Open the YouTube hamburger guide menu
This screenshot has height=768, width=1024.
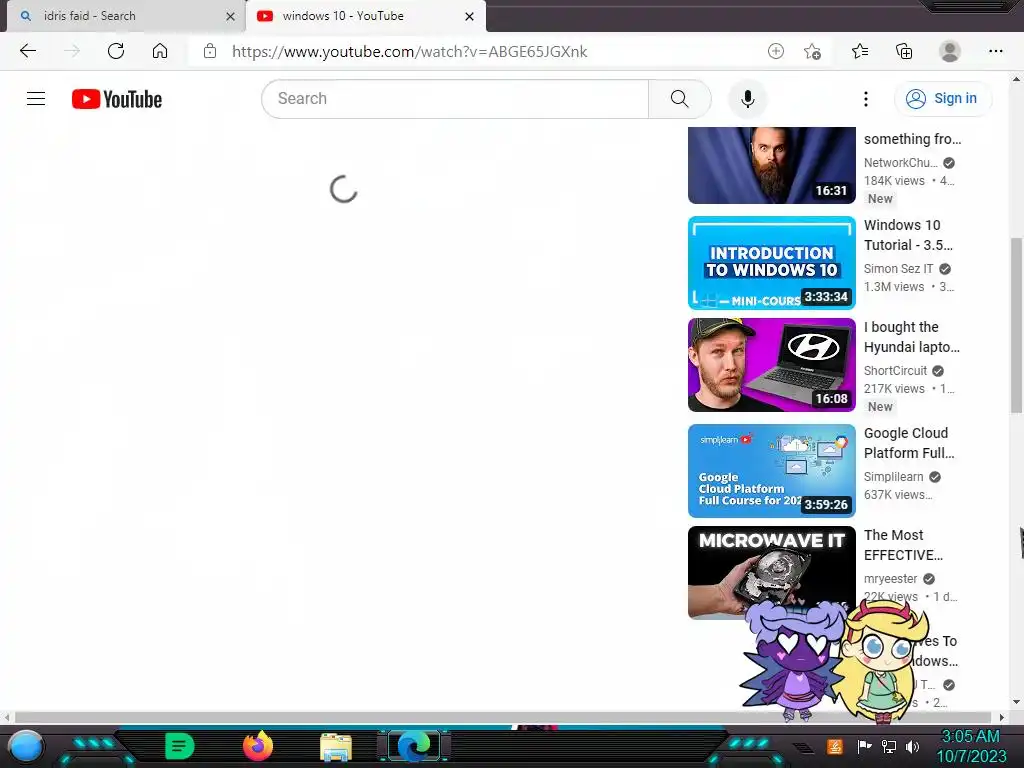tap(36, 99)
